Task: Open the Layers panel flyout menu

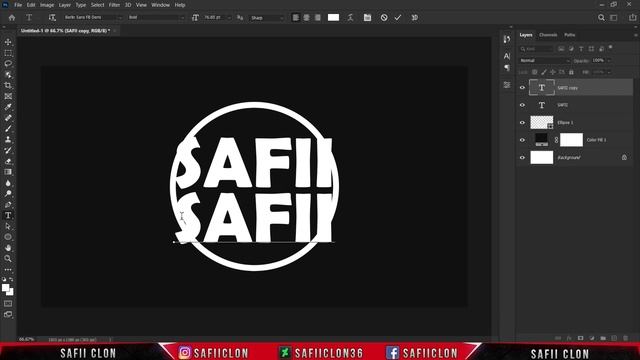Action: click(635, 35)
